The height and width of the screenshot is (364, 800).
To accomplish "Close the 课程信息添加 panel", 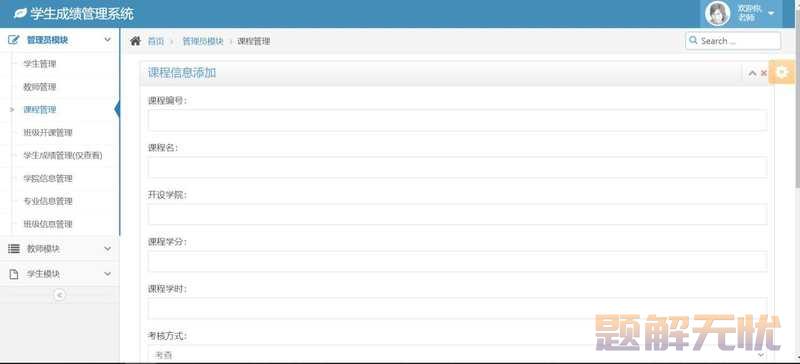I will point(763,74).
